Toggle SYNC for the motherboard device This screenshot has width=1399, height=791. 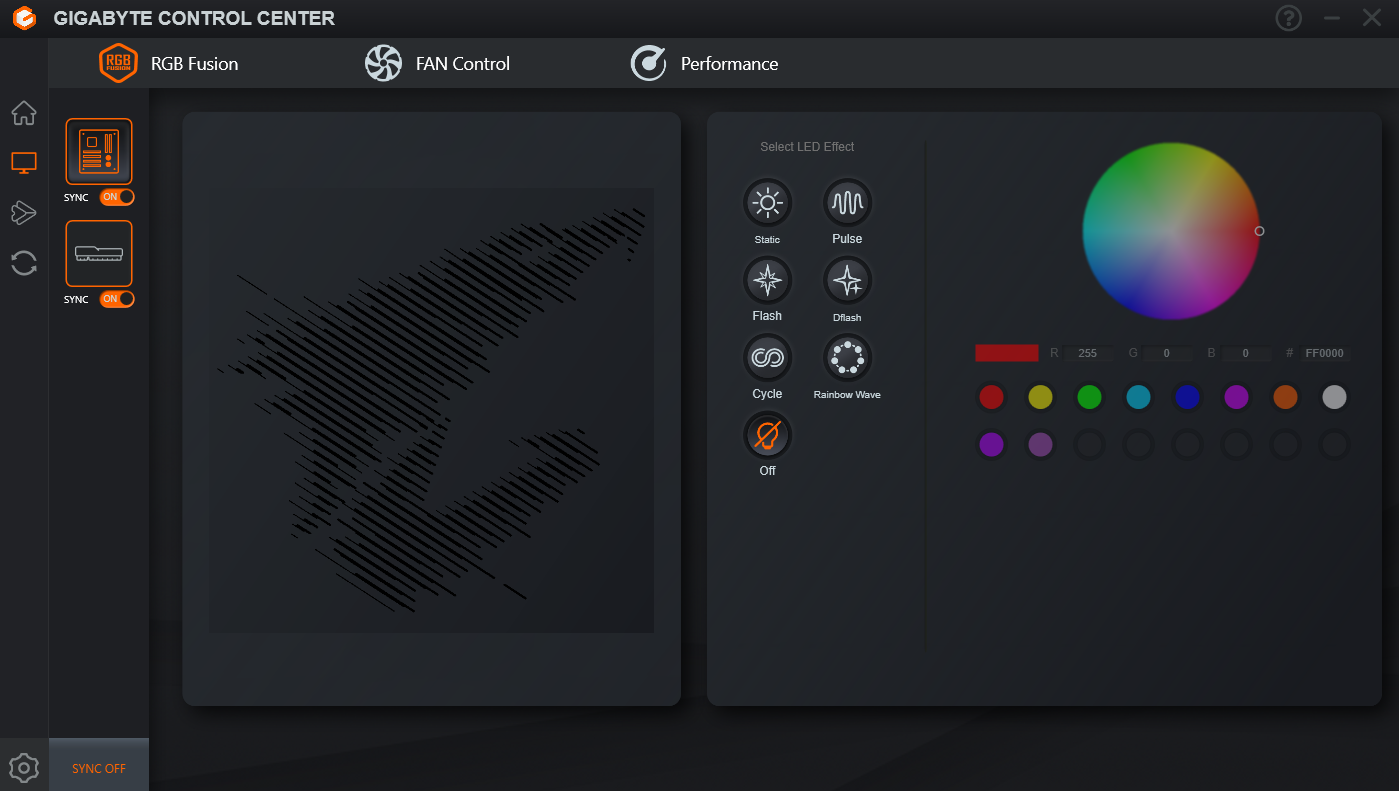point(117,197)
